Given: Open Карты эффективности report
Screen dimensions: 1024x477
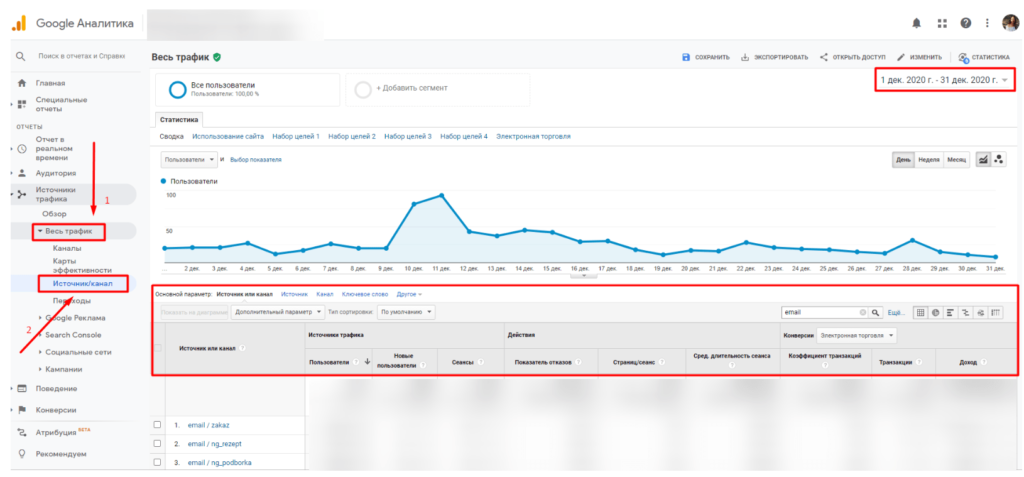Looking at the screenshot, I should (x=82, y=265).
